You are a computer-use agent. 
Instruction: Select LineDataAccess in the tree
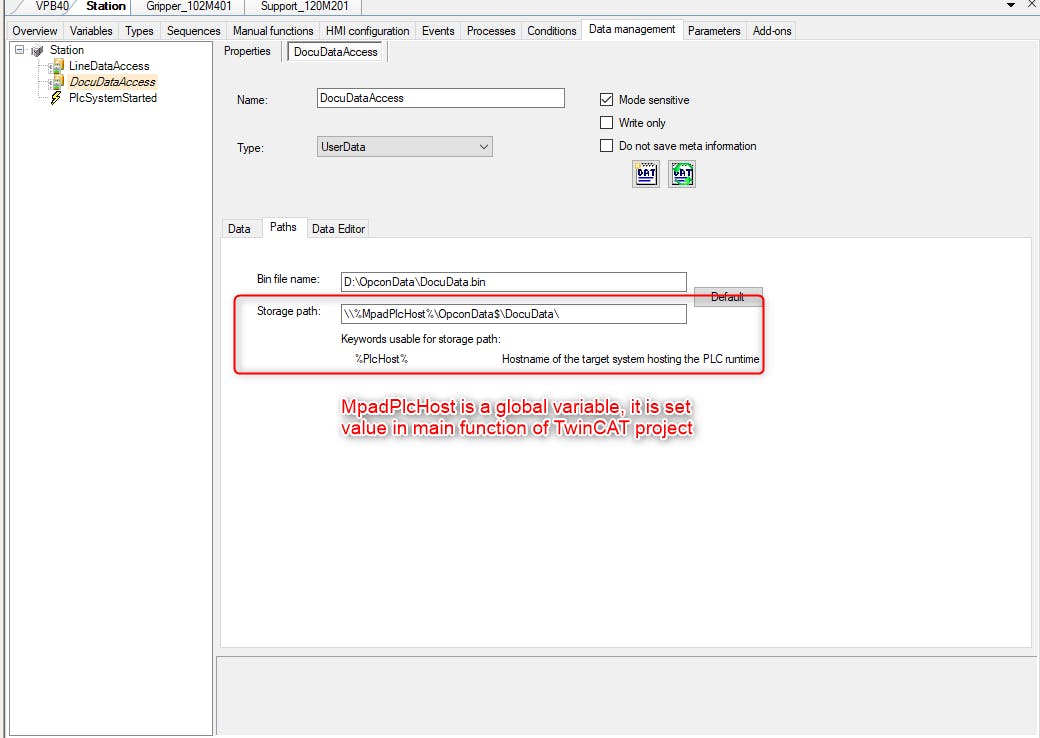tap(109, 66)
